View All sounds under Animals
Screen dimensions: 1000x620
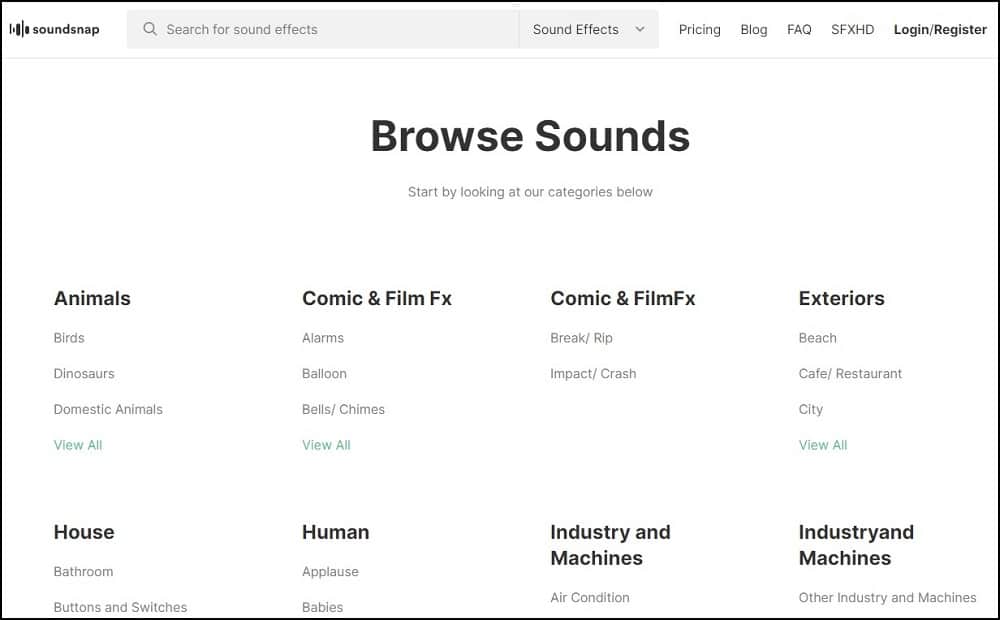[77, 445]
